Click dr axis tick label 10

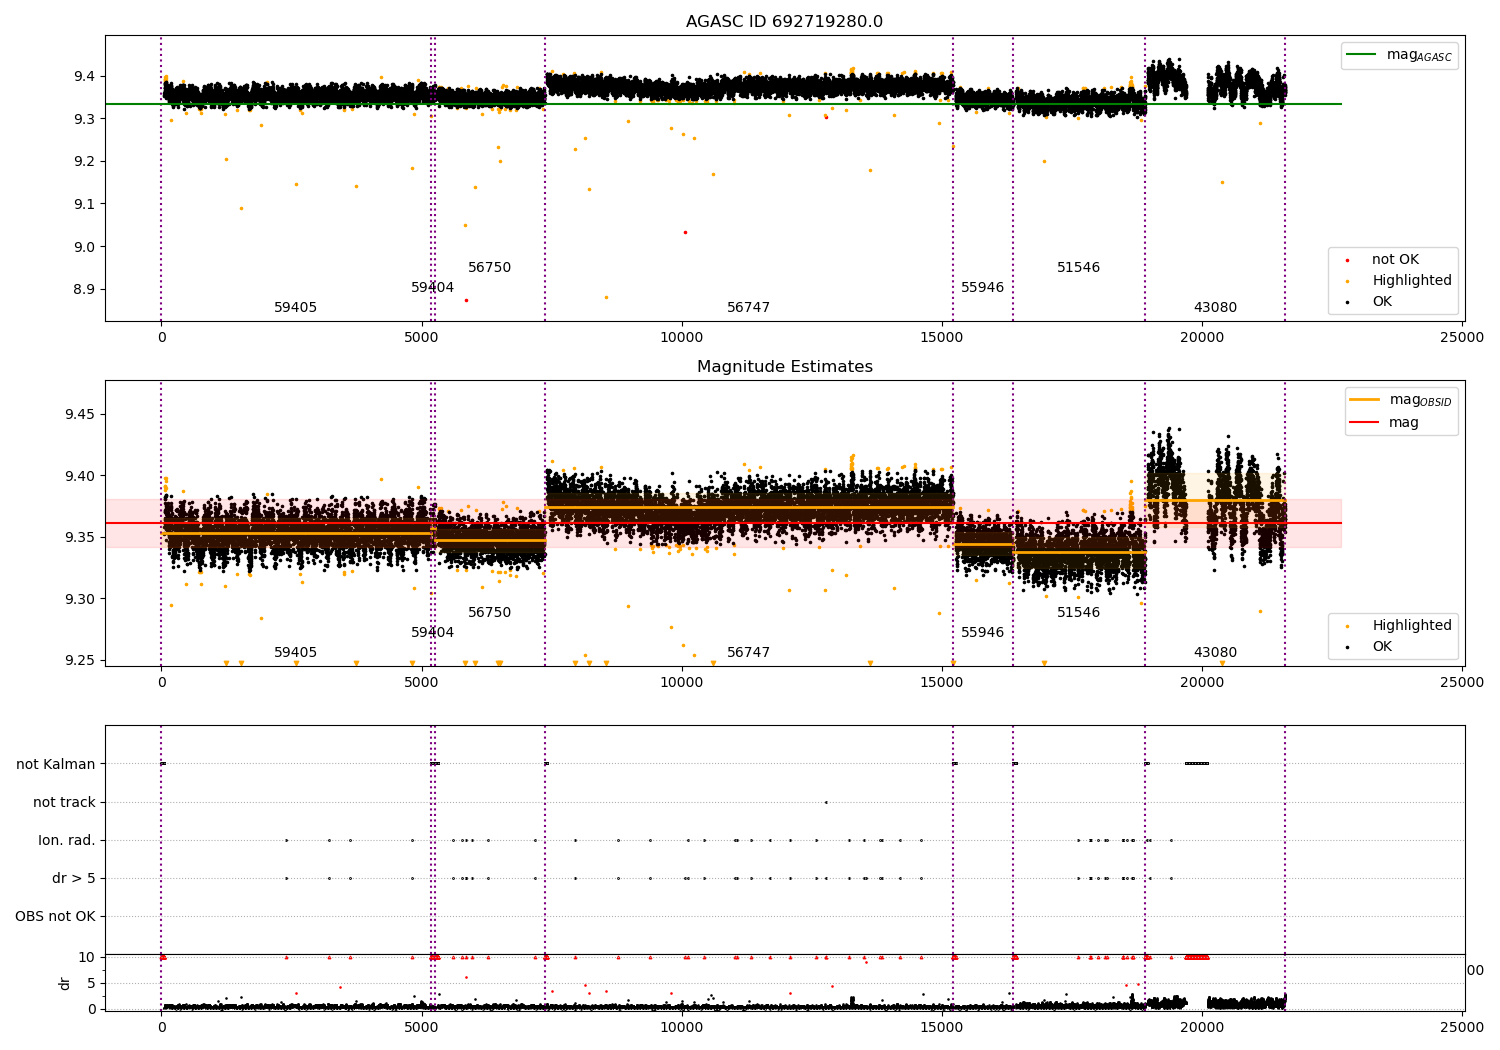click(87, 958)
